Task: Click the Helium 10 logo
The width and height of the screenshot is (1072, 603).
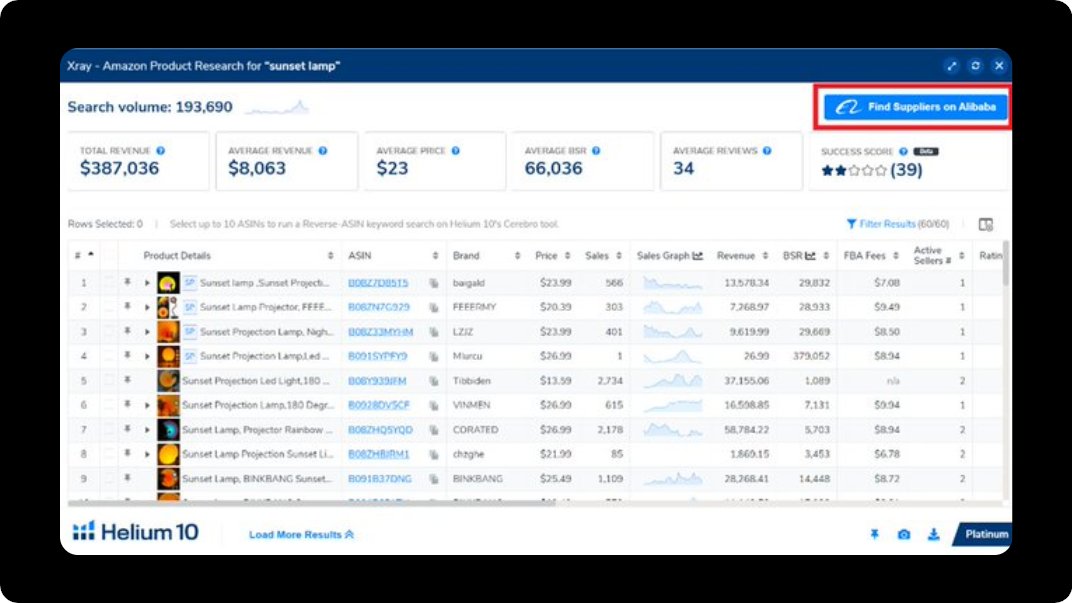Action: tap(135, 531)
